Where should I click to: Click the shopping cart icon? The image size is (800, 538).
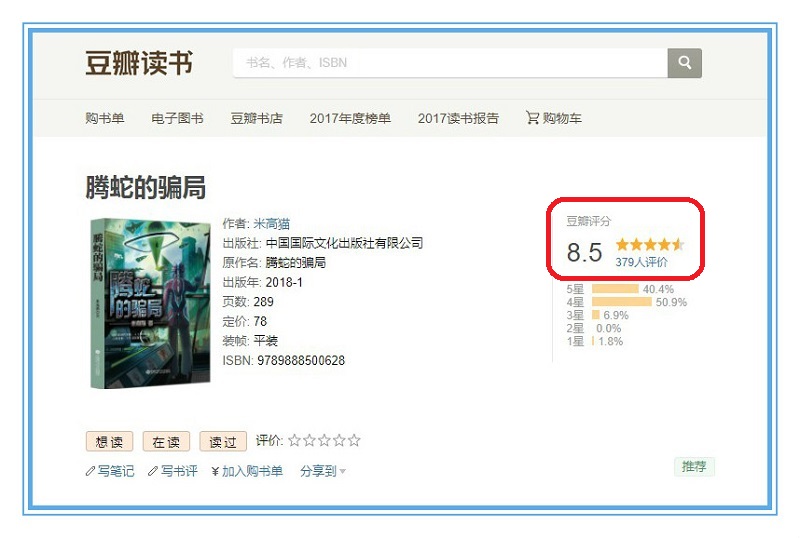click(x=532, y=118)
